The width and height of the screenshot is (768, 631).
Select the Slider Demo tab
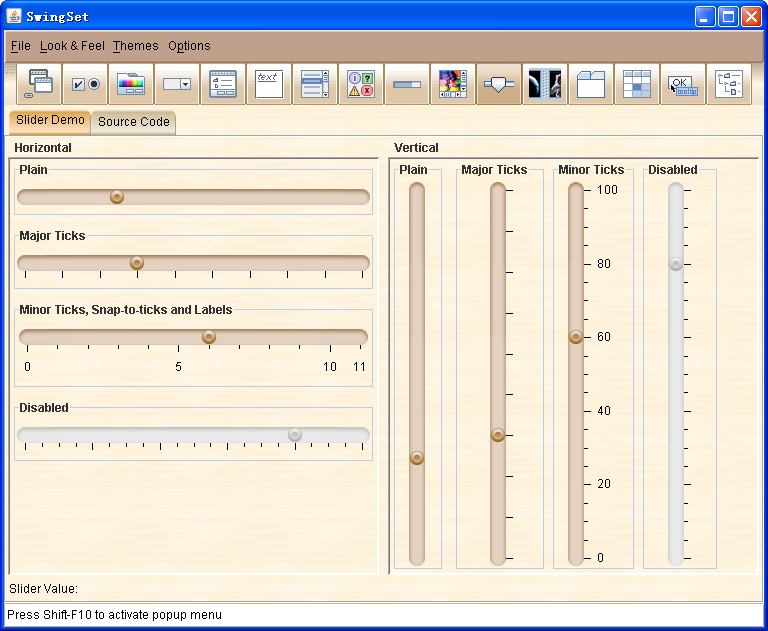(x=50, y=120)
